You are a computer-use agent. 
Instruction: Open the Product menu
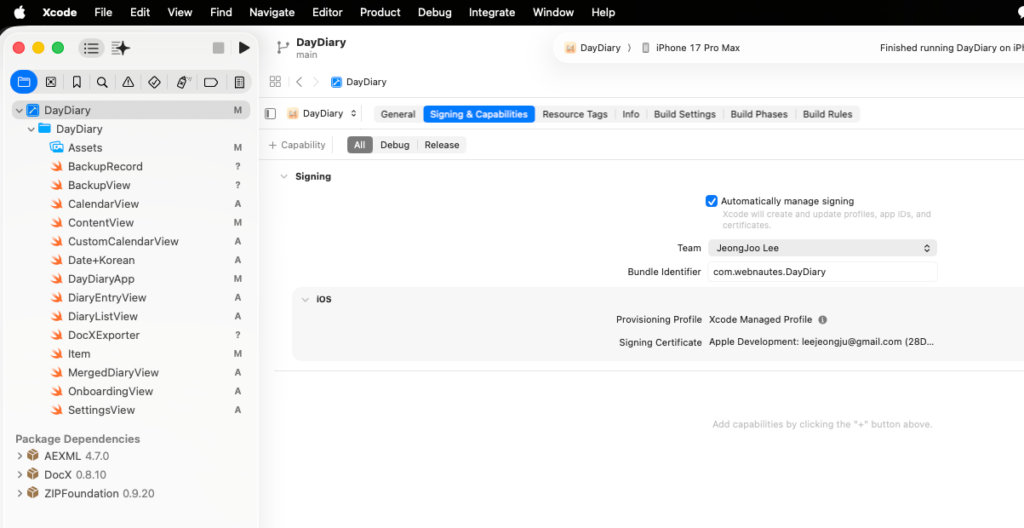click(380, 12)
